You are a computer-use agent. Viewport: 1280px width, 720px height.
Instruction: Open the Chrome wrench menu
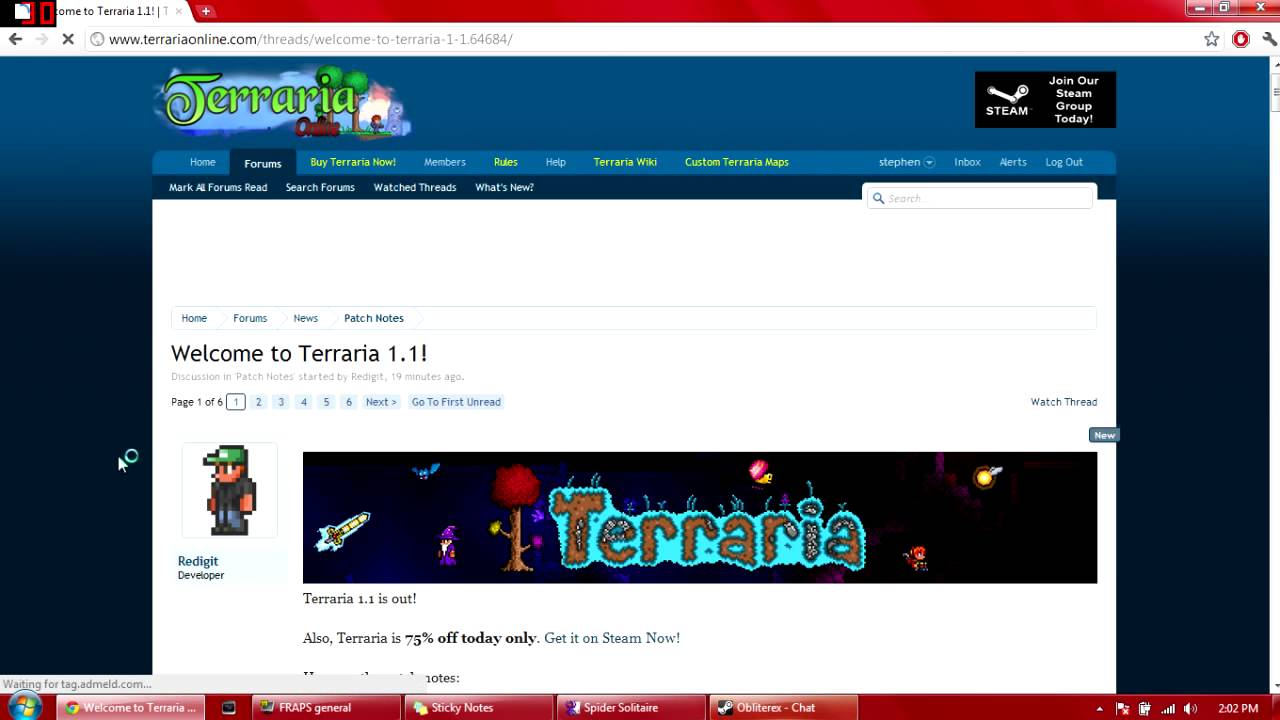point(1269,39)
